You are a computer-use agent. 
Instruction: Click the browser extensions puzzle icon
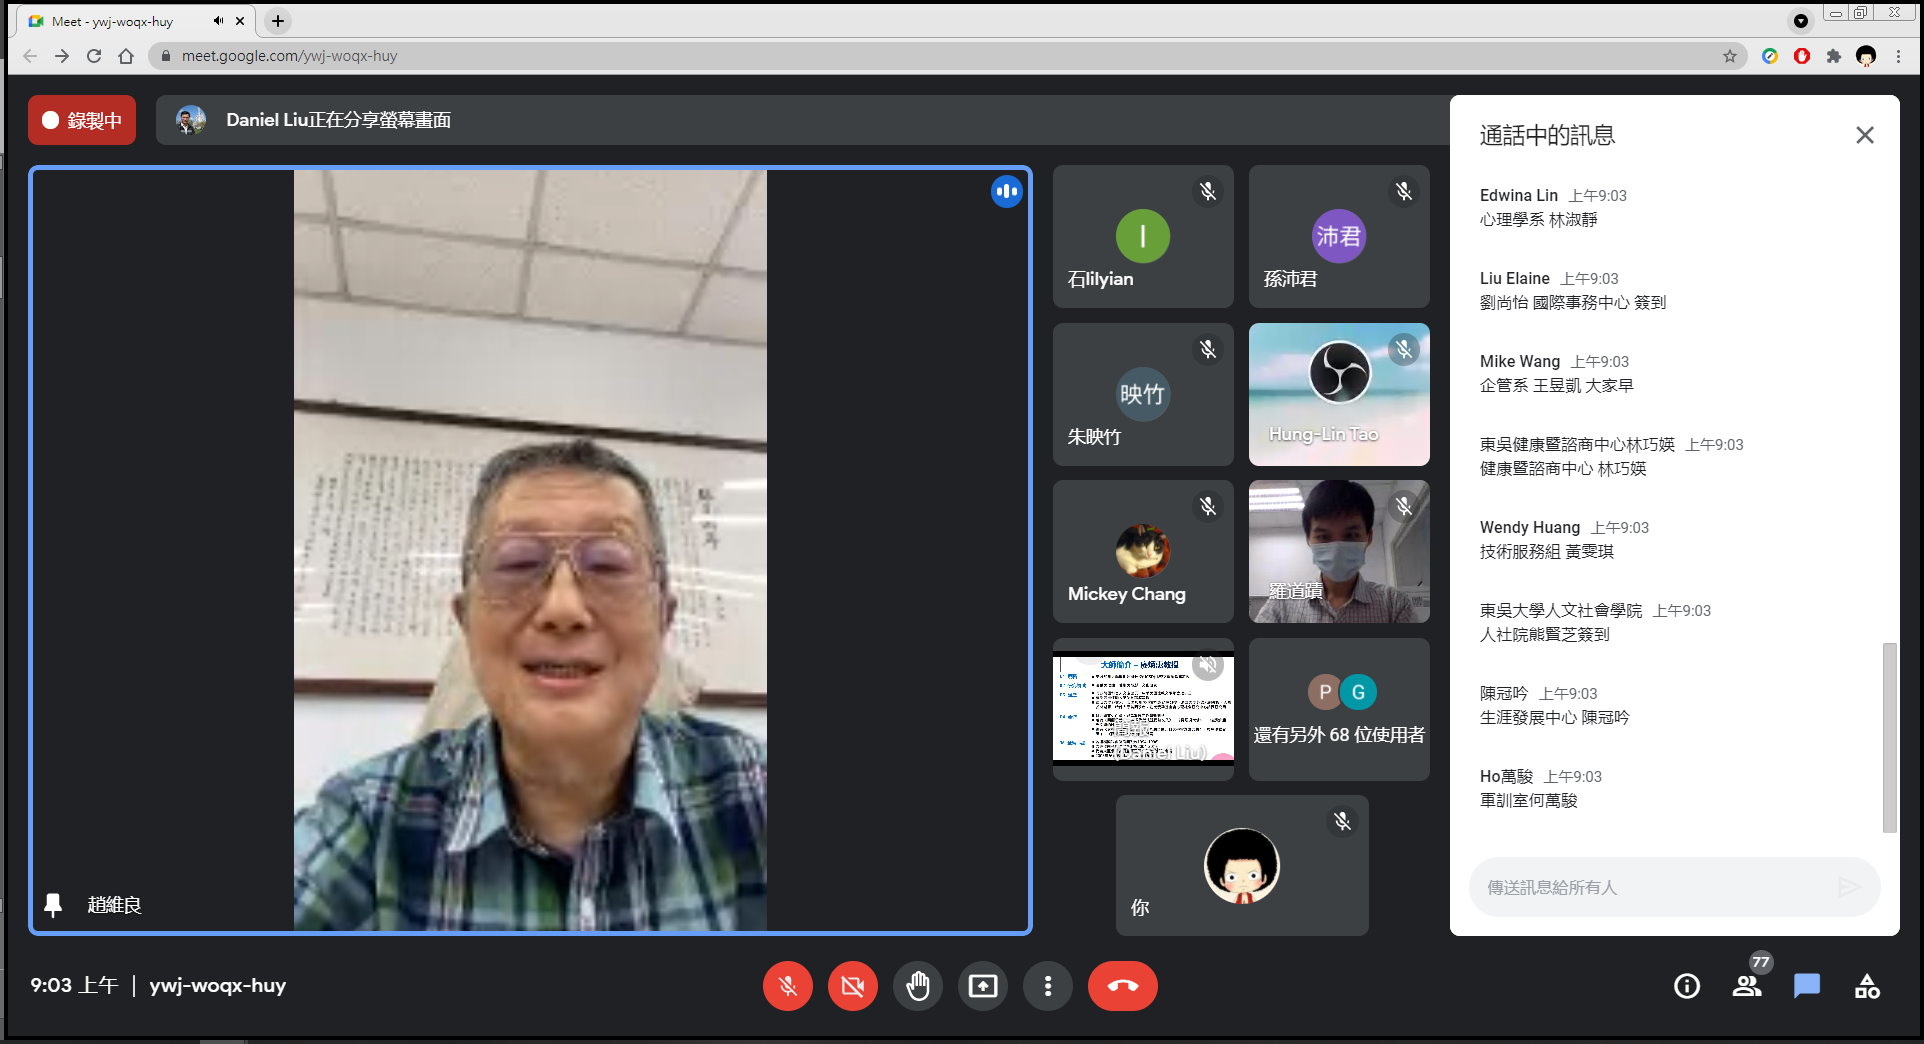point(1833,56)
